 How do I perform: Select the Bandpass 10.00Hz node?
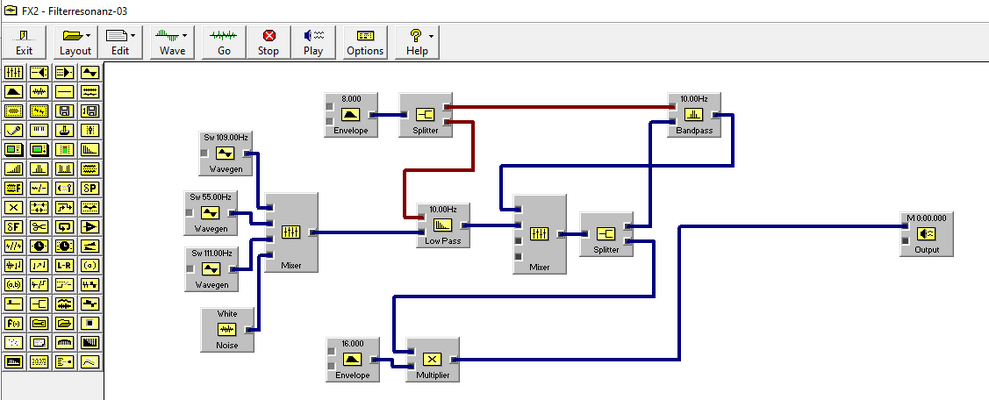pyautogui.click(x=694, y=115)
